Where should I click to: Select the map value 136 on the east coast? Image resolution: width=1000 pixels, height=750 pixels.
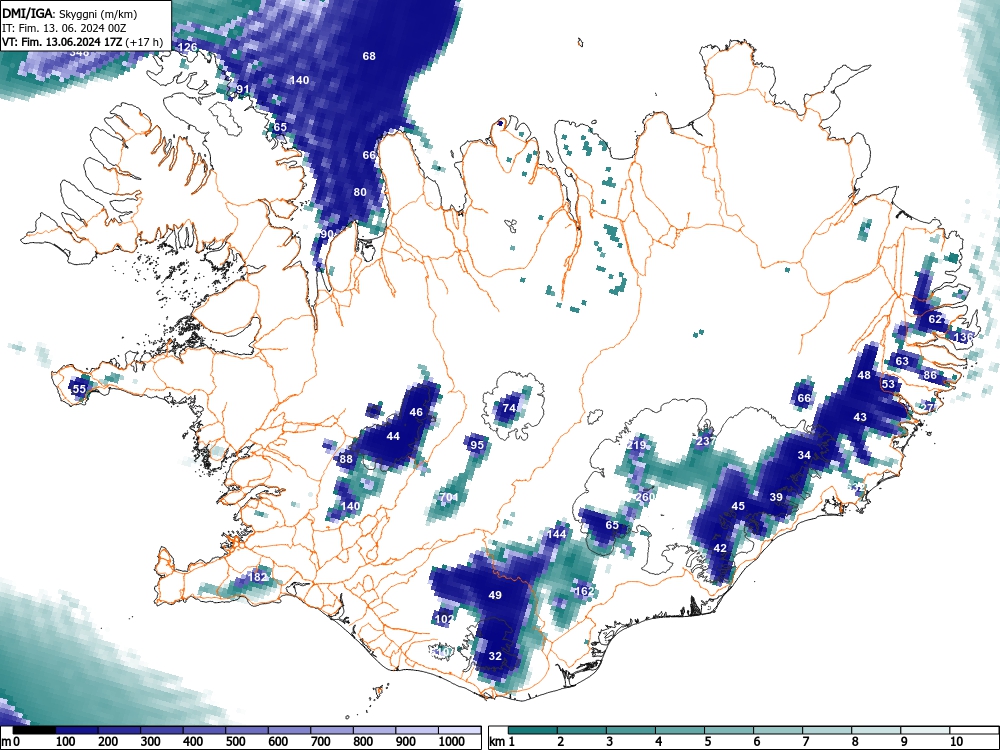click(964, 337)
